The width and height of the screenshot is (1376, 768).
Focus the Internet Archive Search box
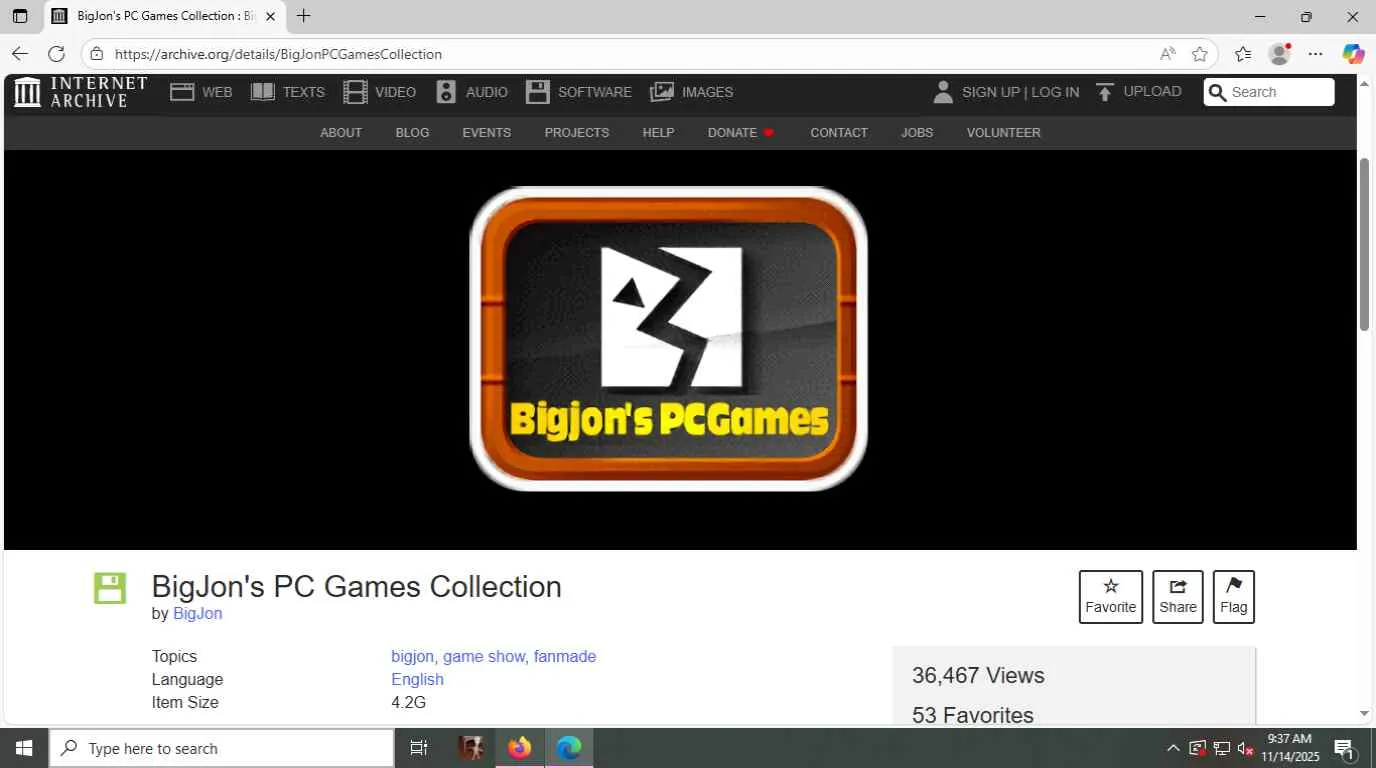[x=1269, y=92]
